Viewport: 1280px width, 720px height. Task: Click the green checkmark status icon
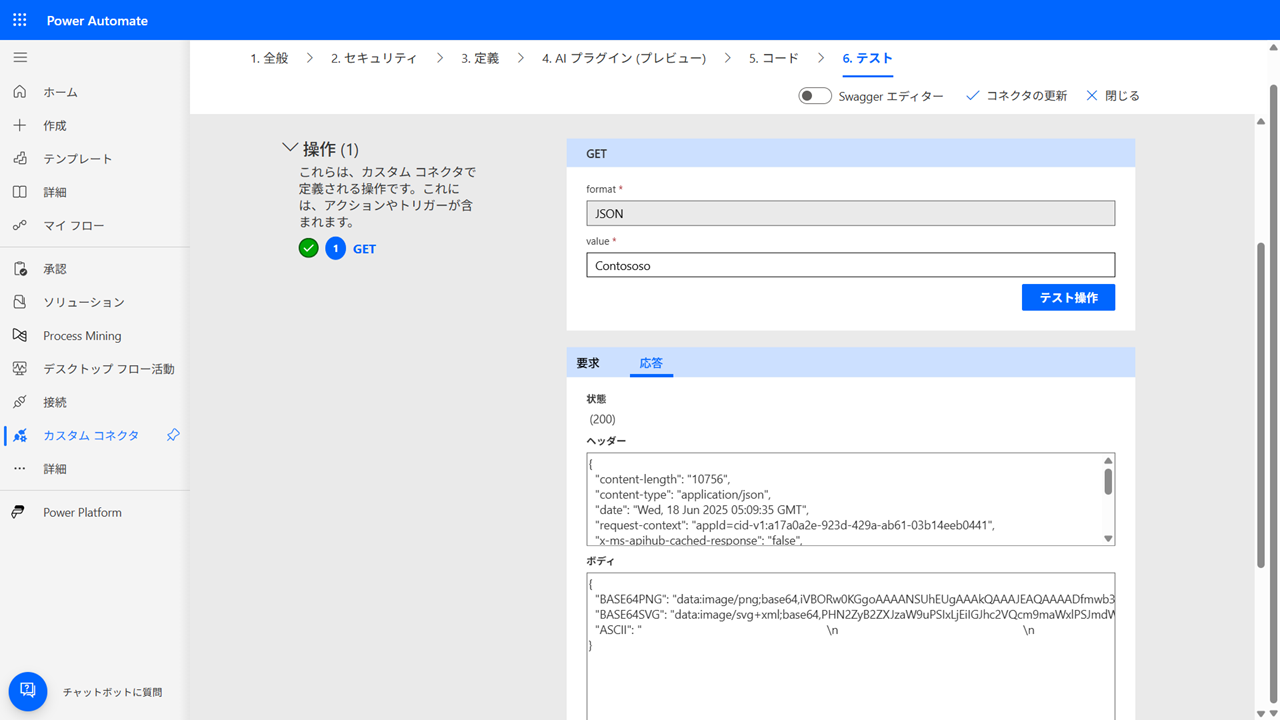(309, 248)
